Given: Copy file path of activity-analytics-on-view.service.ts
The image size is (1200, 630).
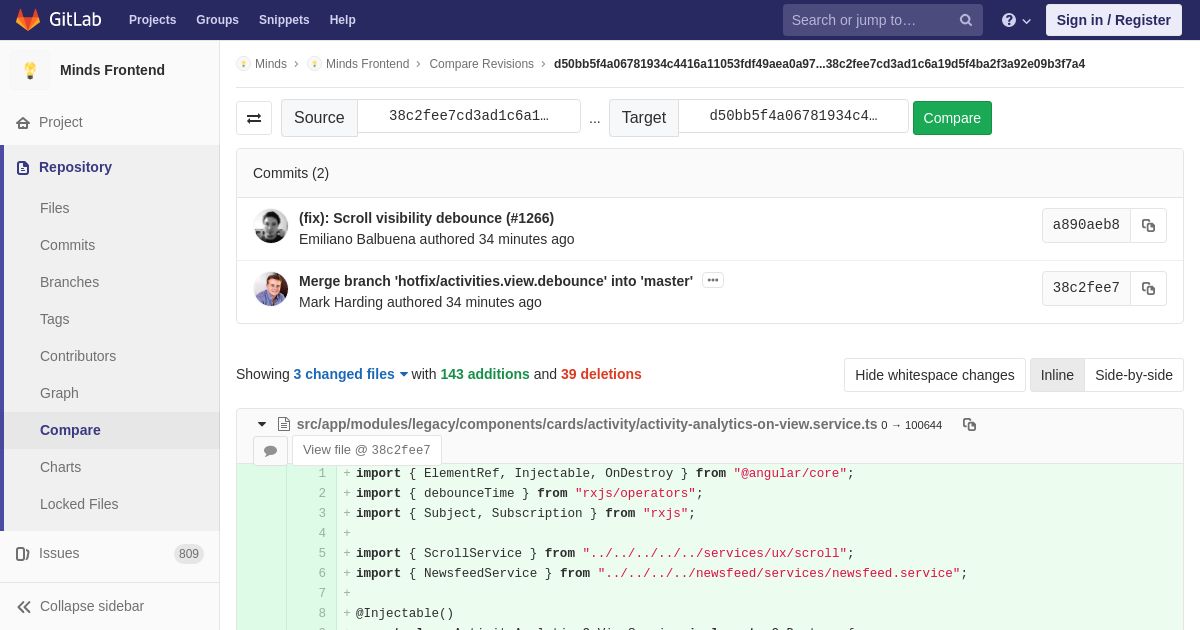Looking at the screenshot, I should 969,424.
